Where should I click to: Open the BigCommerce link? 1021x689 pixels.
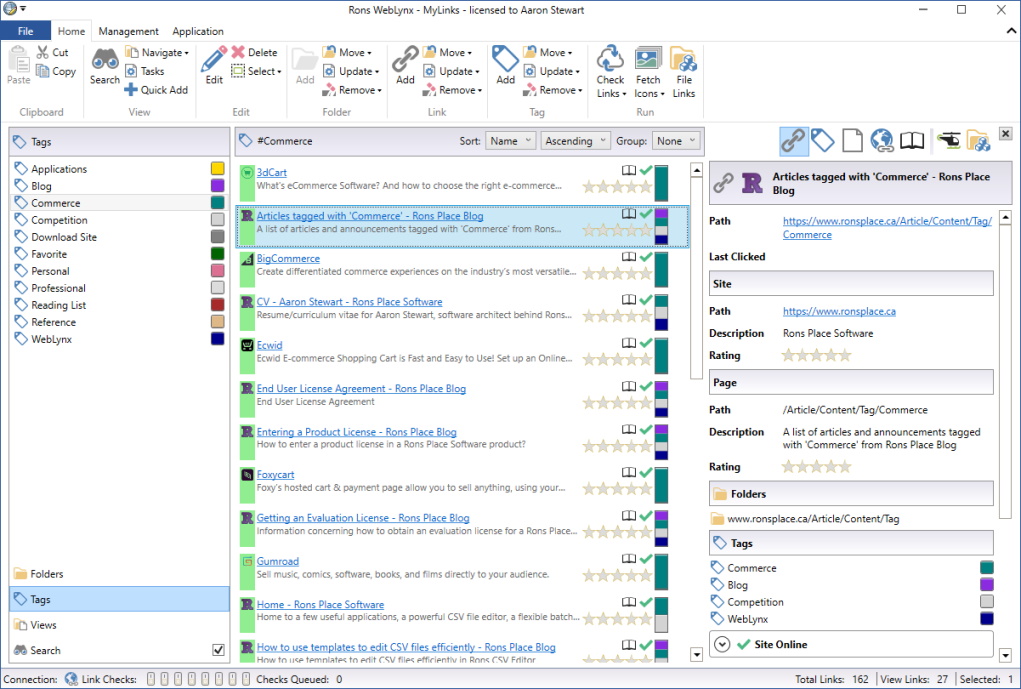(x=288, y=258)
